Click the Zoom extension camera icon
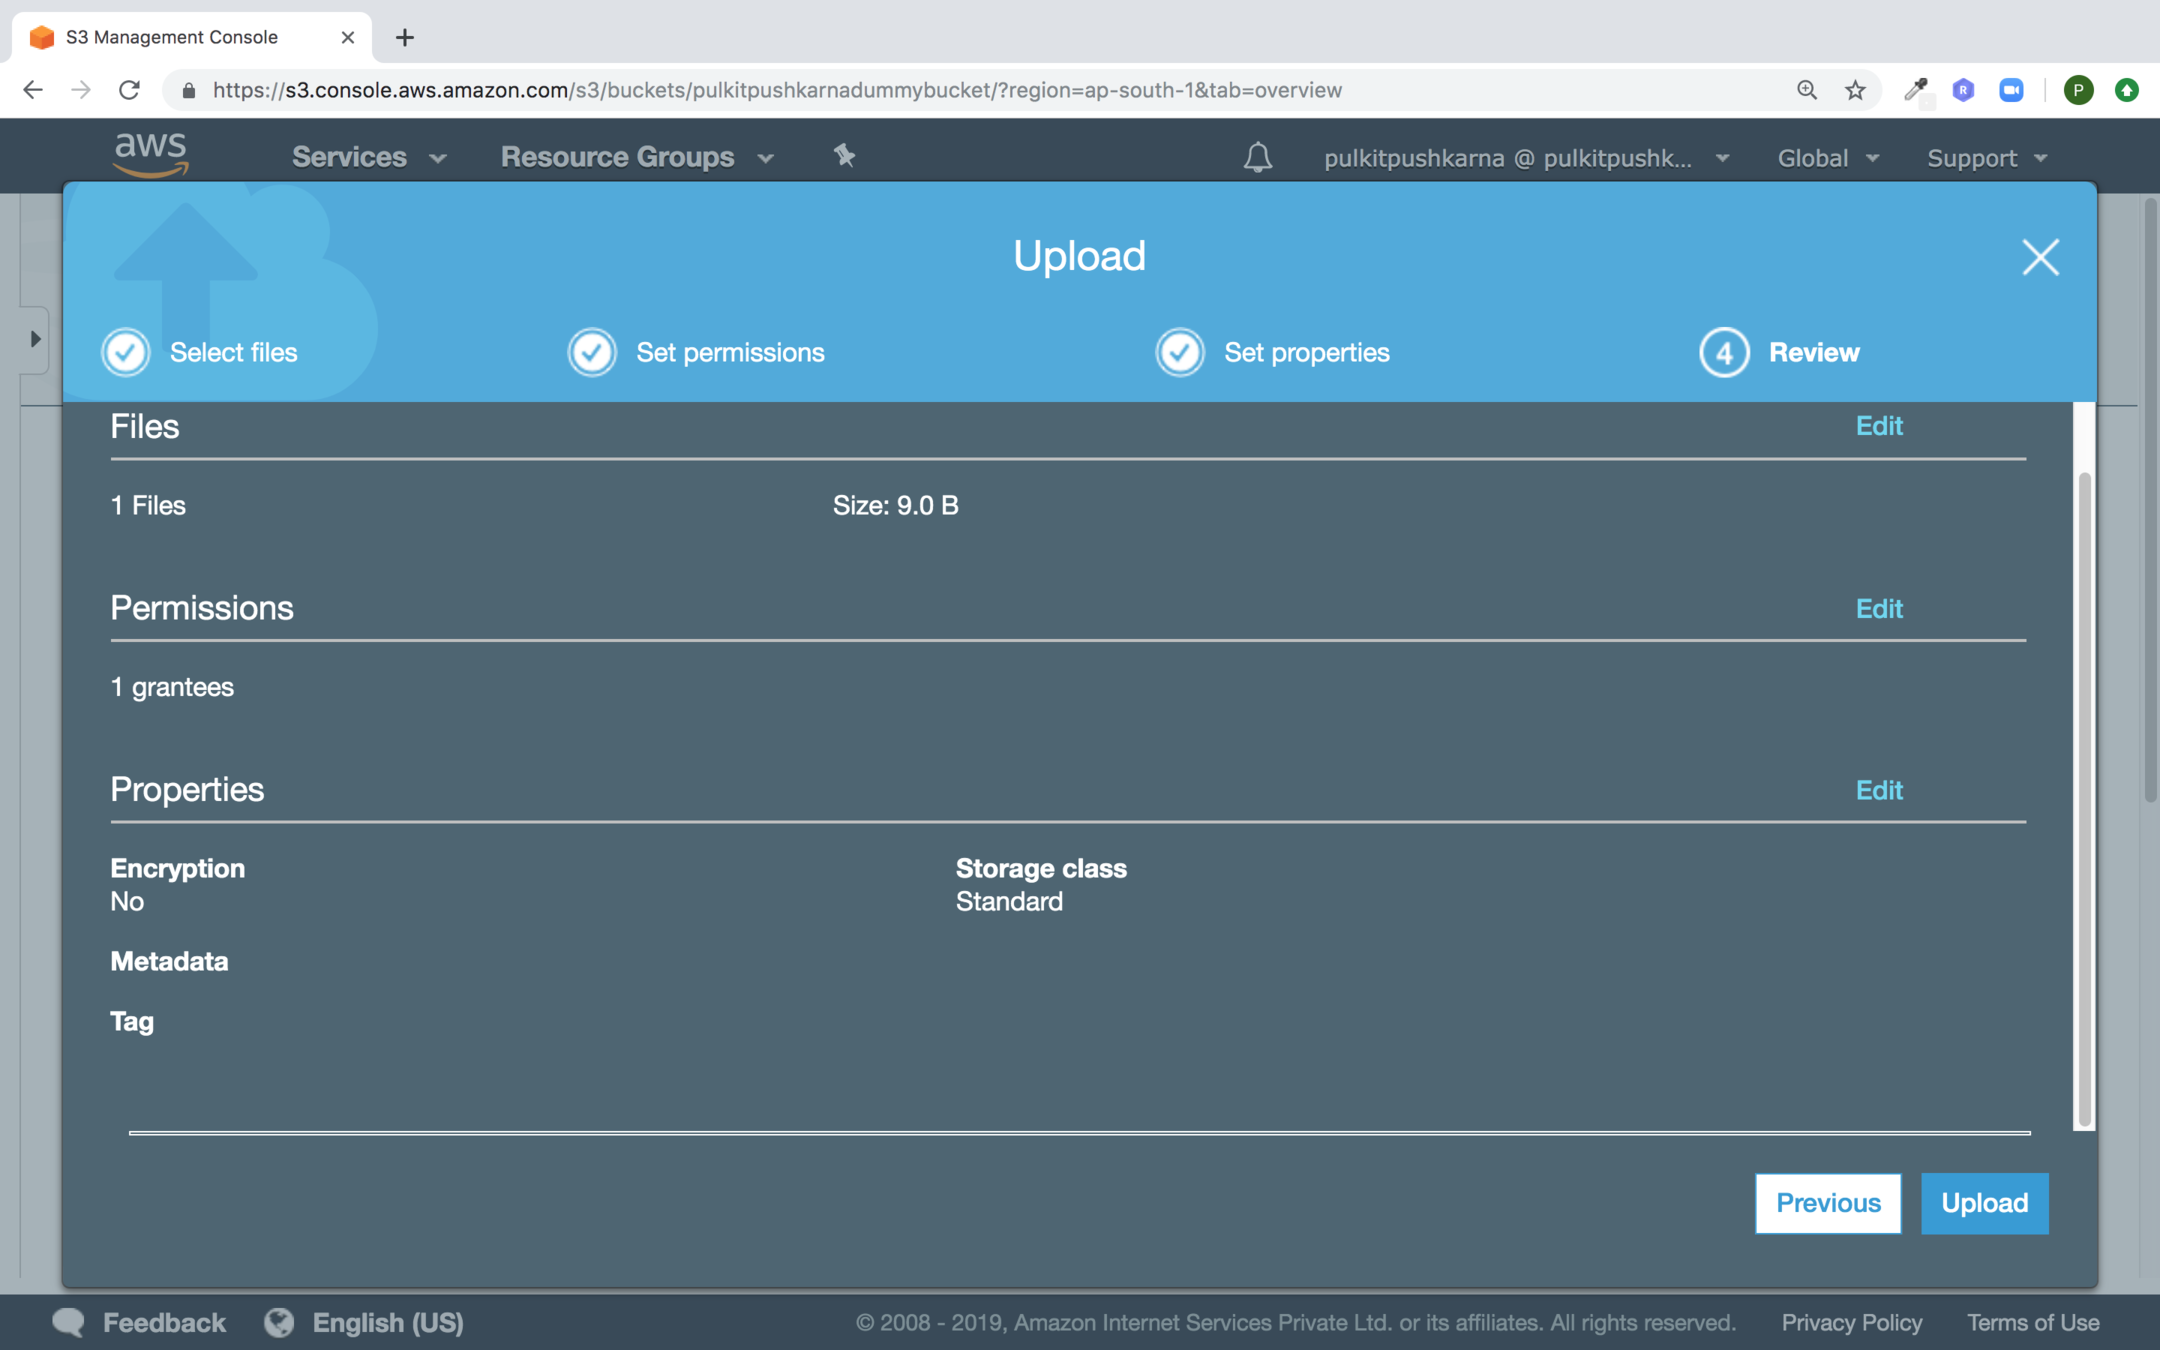The image size is (2160, 1350). 2011,90
